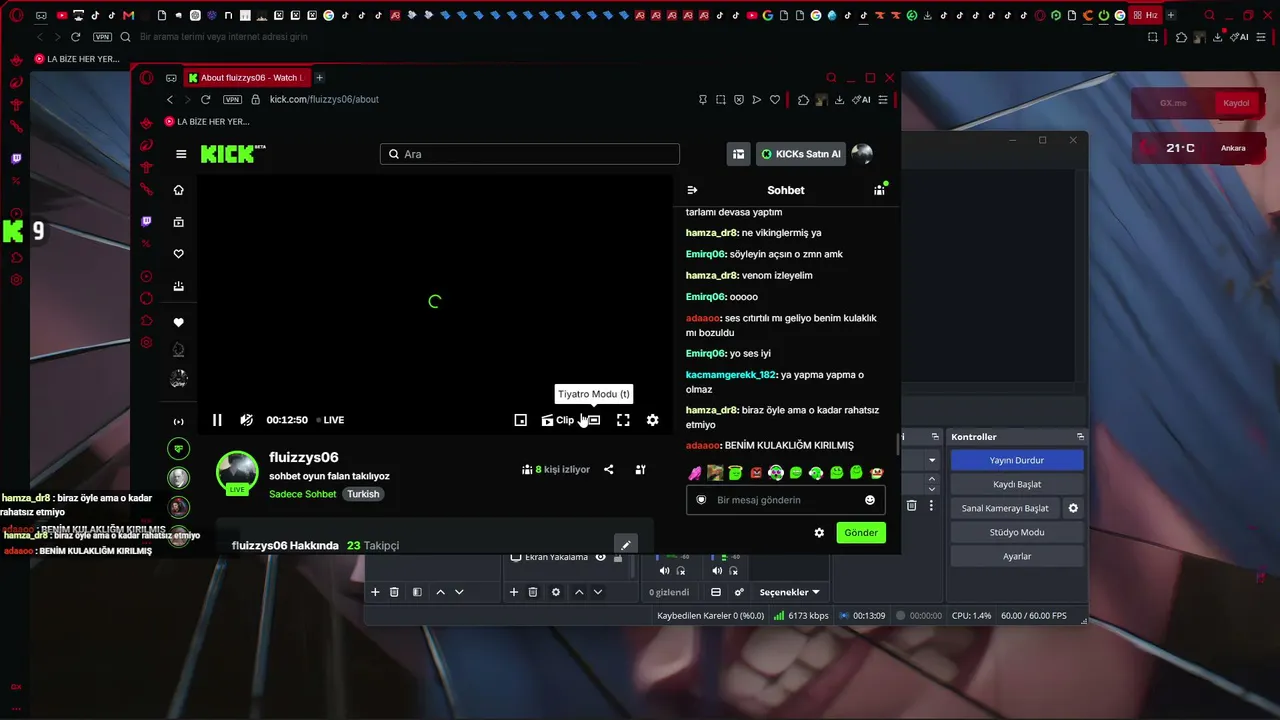Toggle the Ekran Yakalama source lock
This screenshot has height=720, width=1280.
point(618,557)
